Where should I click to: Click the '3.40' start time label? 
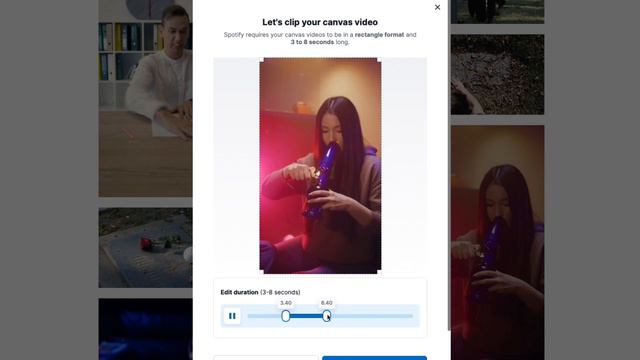click(286, 303)
